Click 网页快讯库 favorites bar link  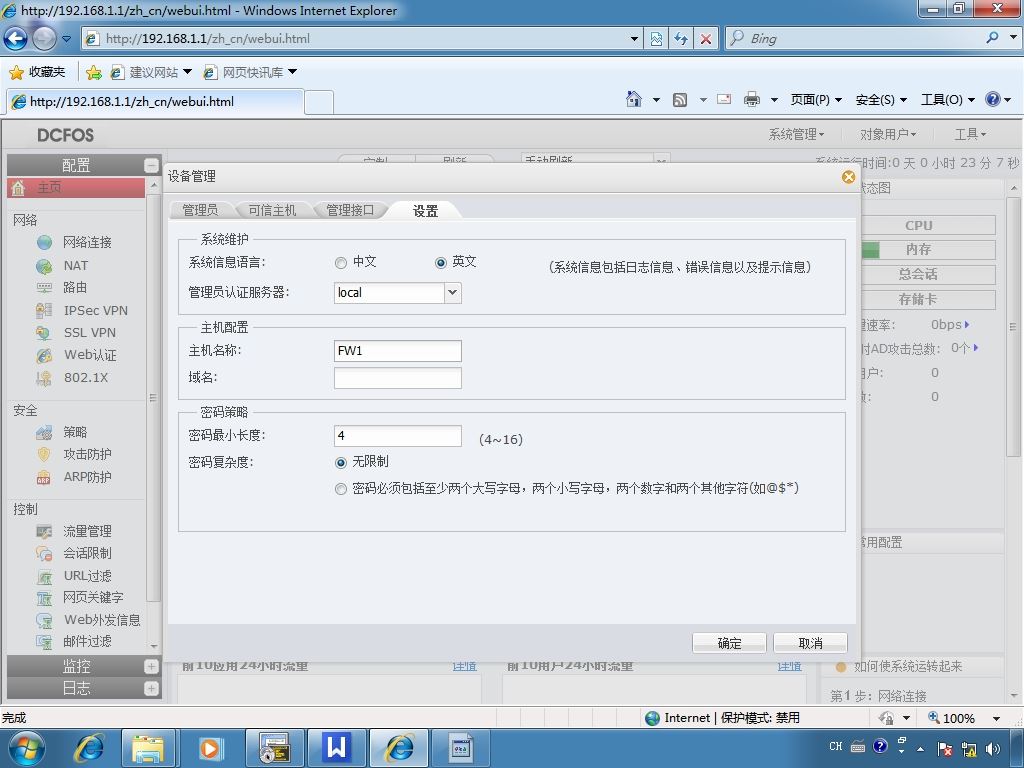250,72
